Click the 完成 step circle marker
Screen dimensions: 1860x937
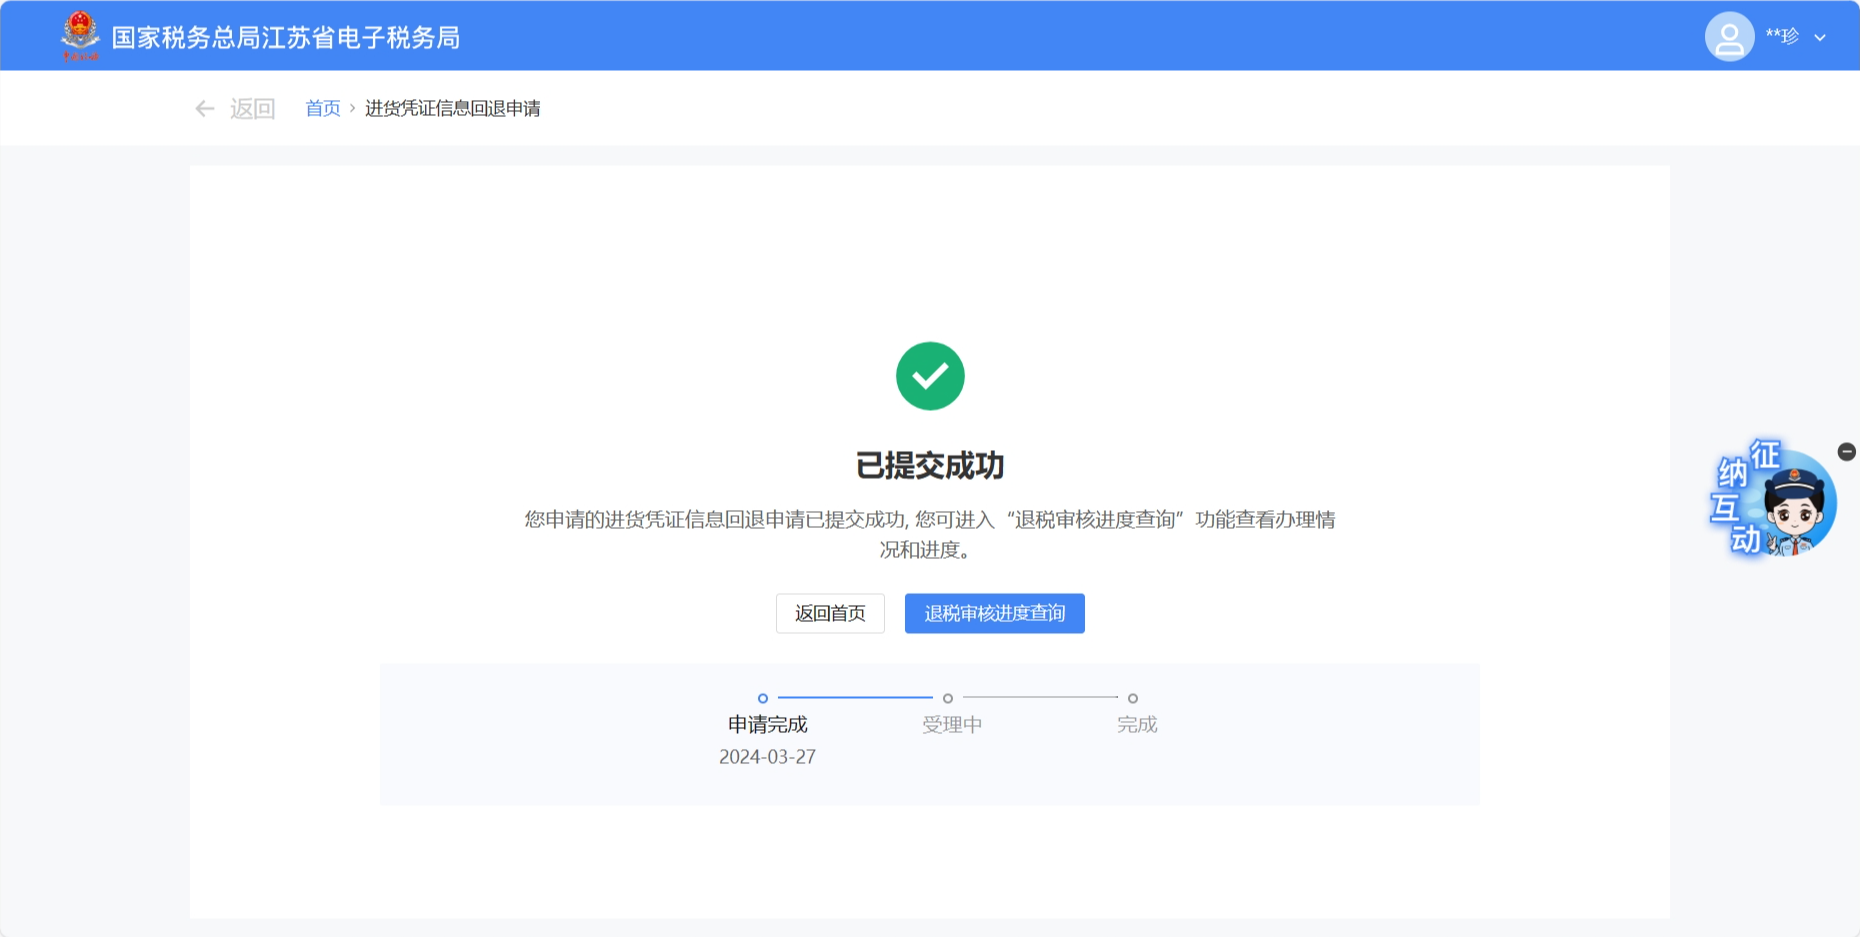[x=1133, y=698]
